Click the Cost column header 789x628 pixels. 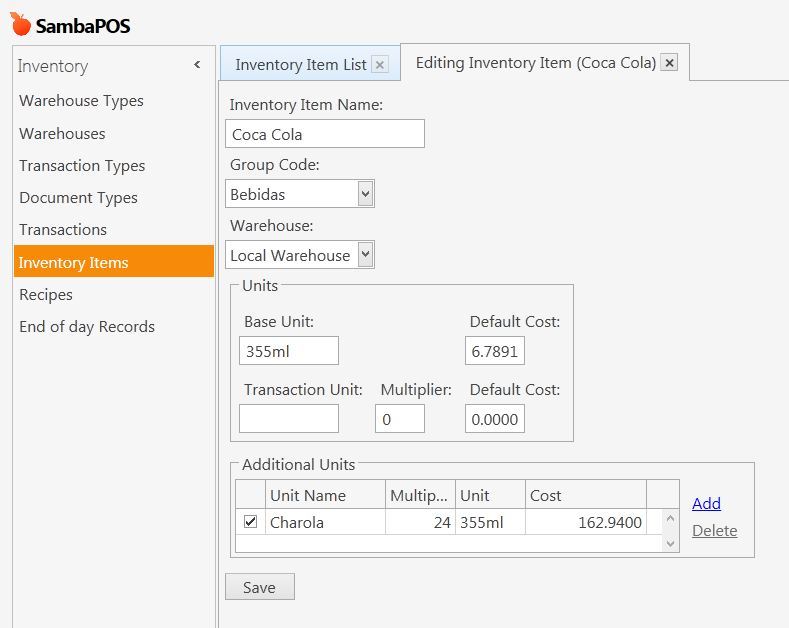(x=586, y=495)
